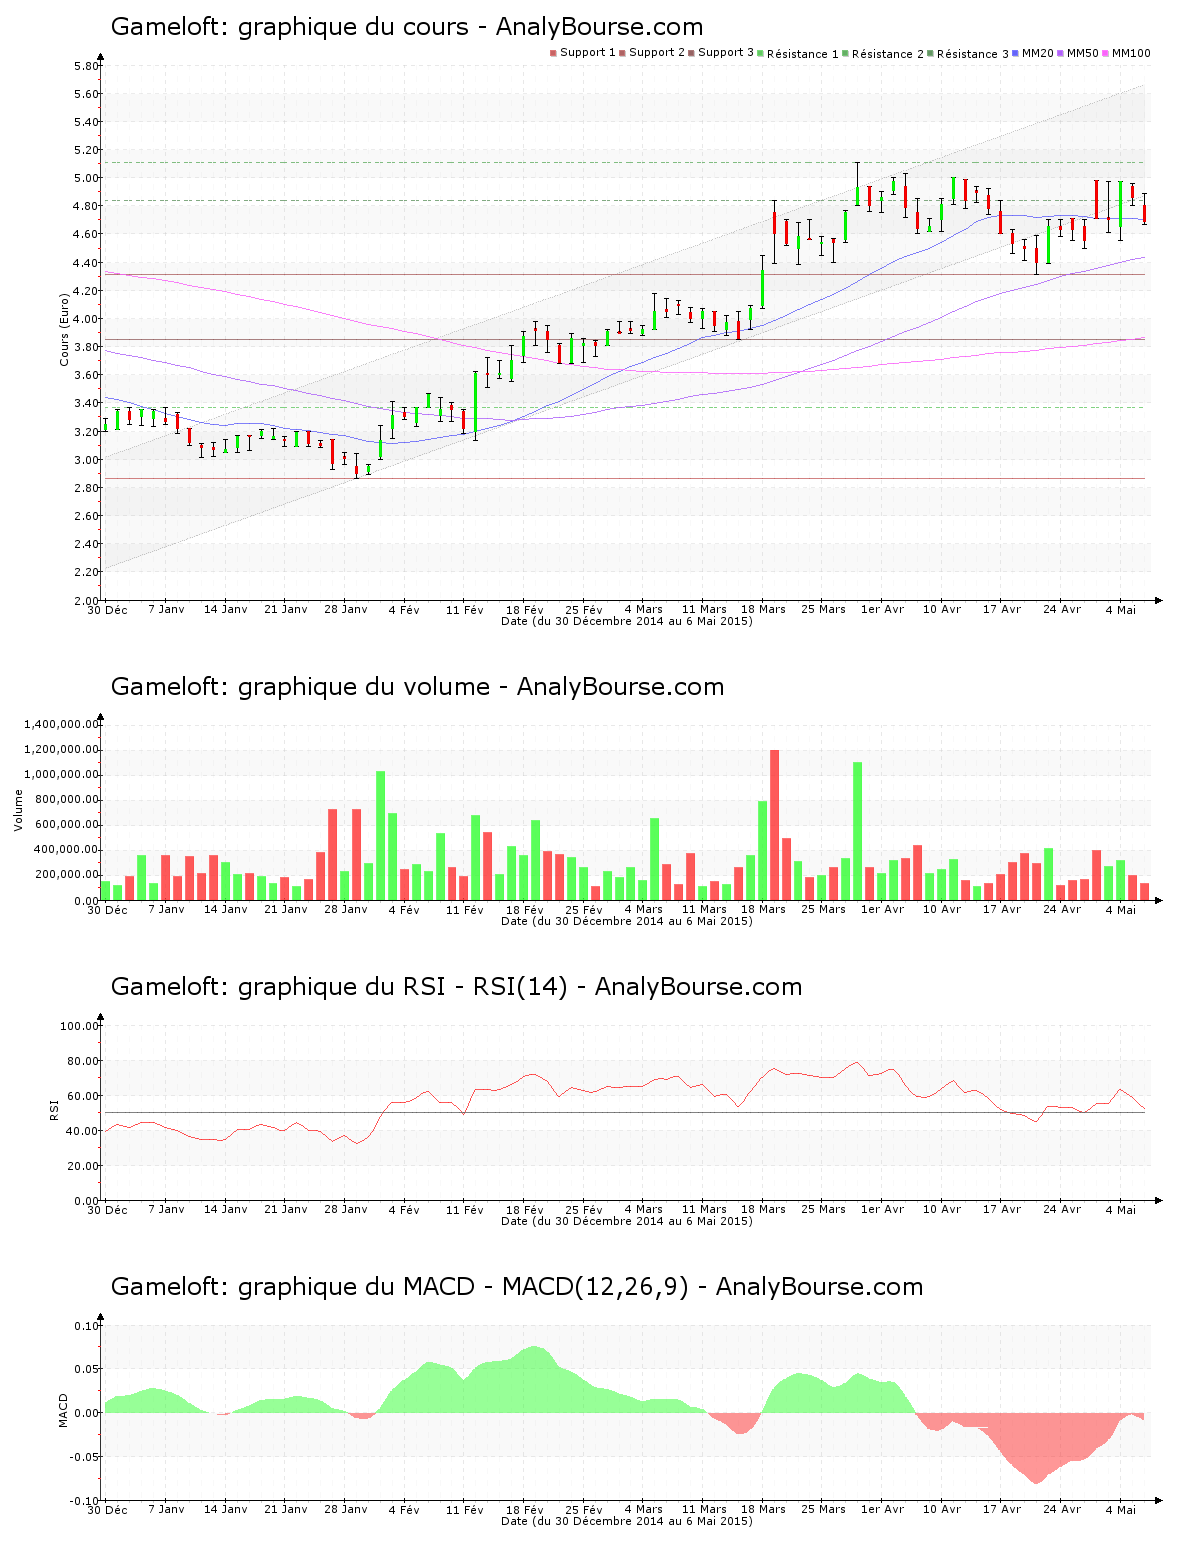Click the red Support 1 legend swatch
The image size is (1200, 1550).
tap(553, 53)
